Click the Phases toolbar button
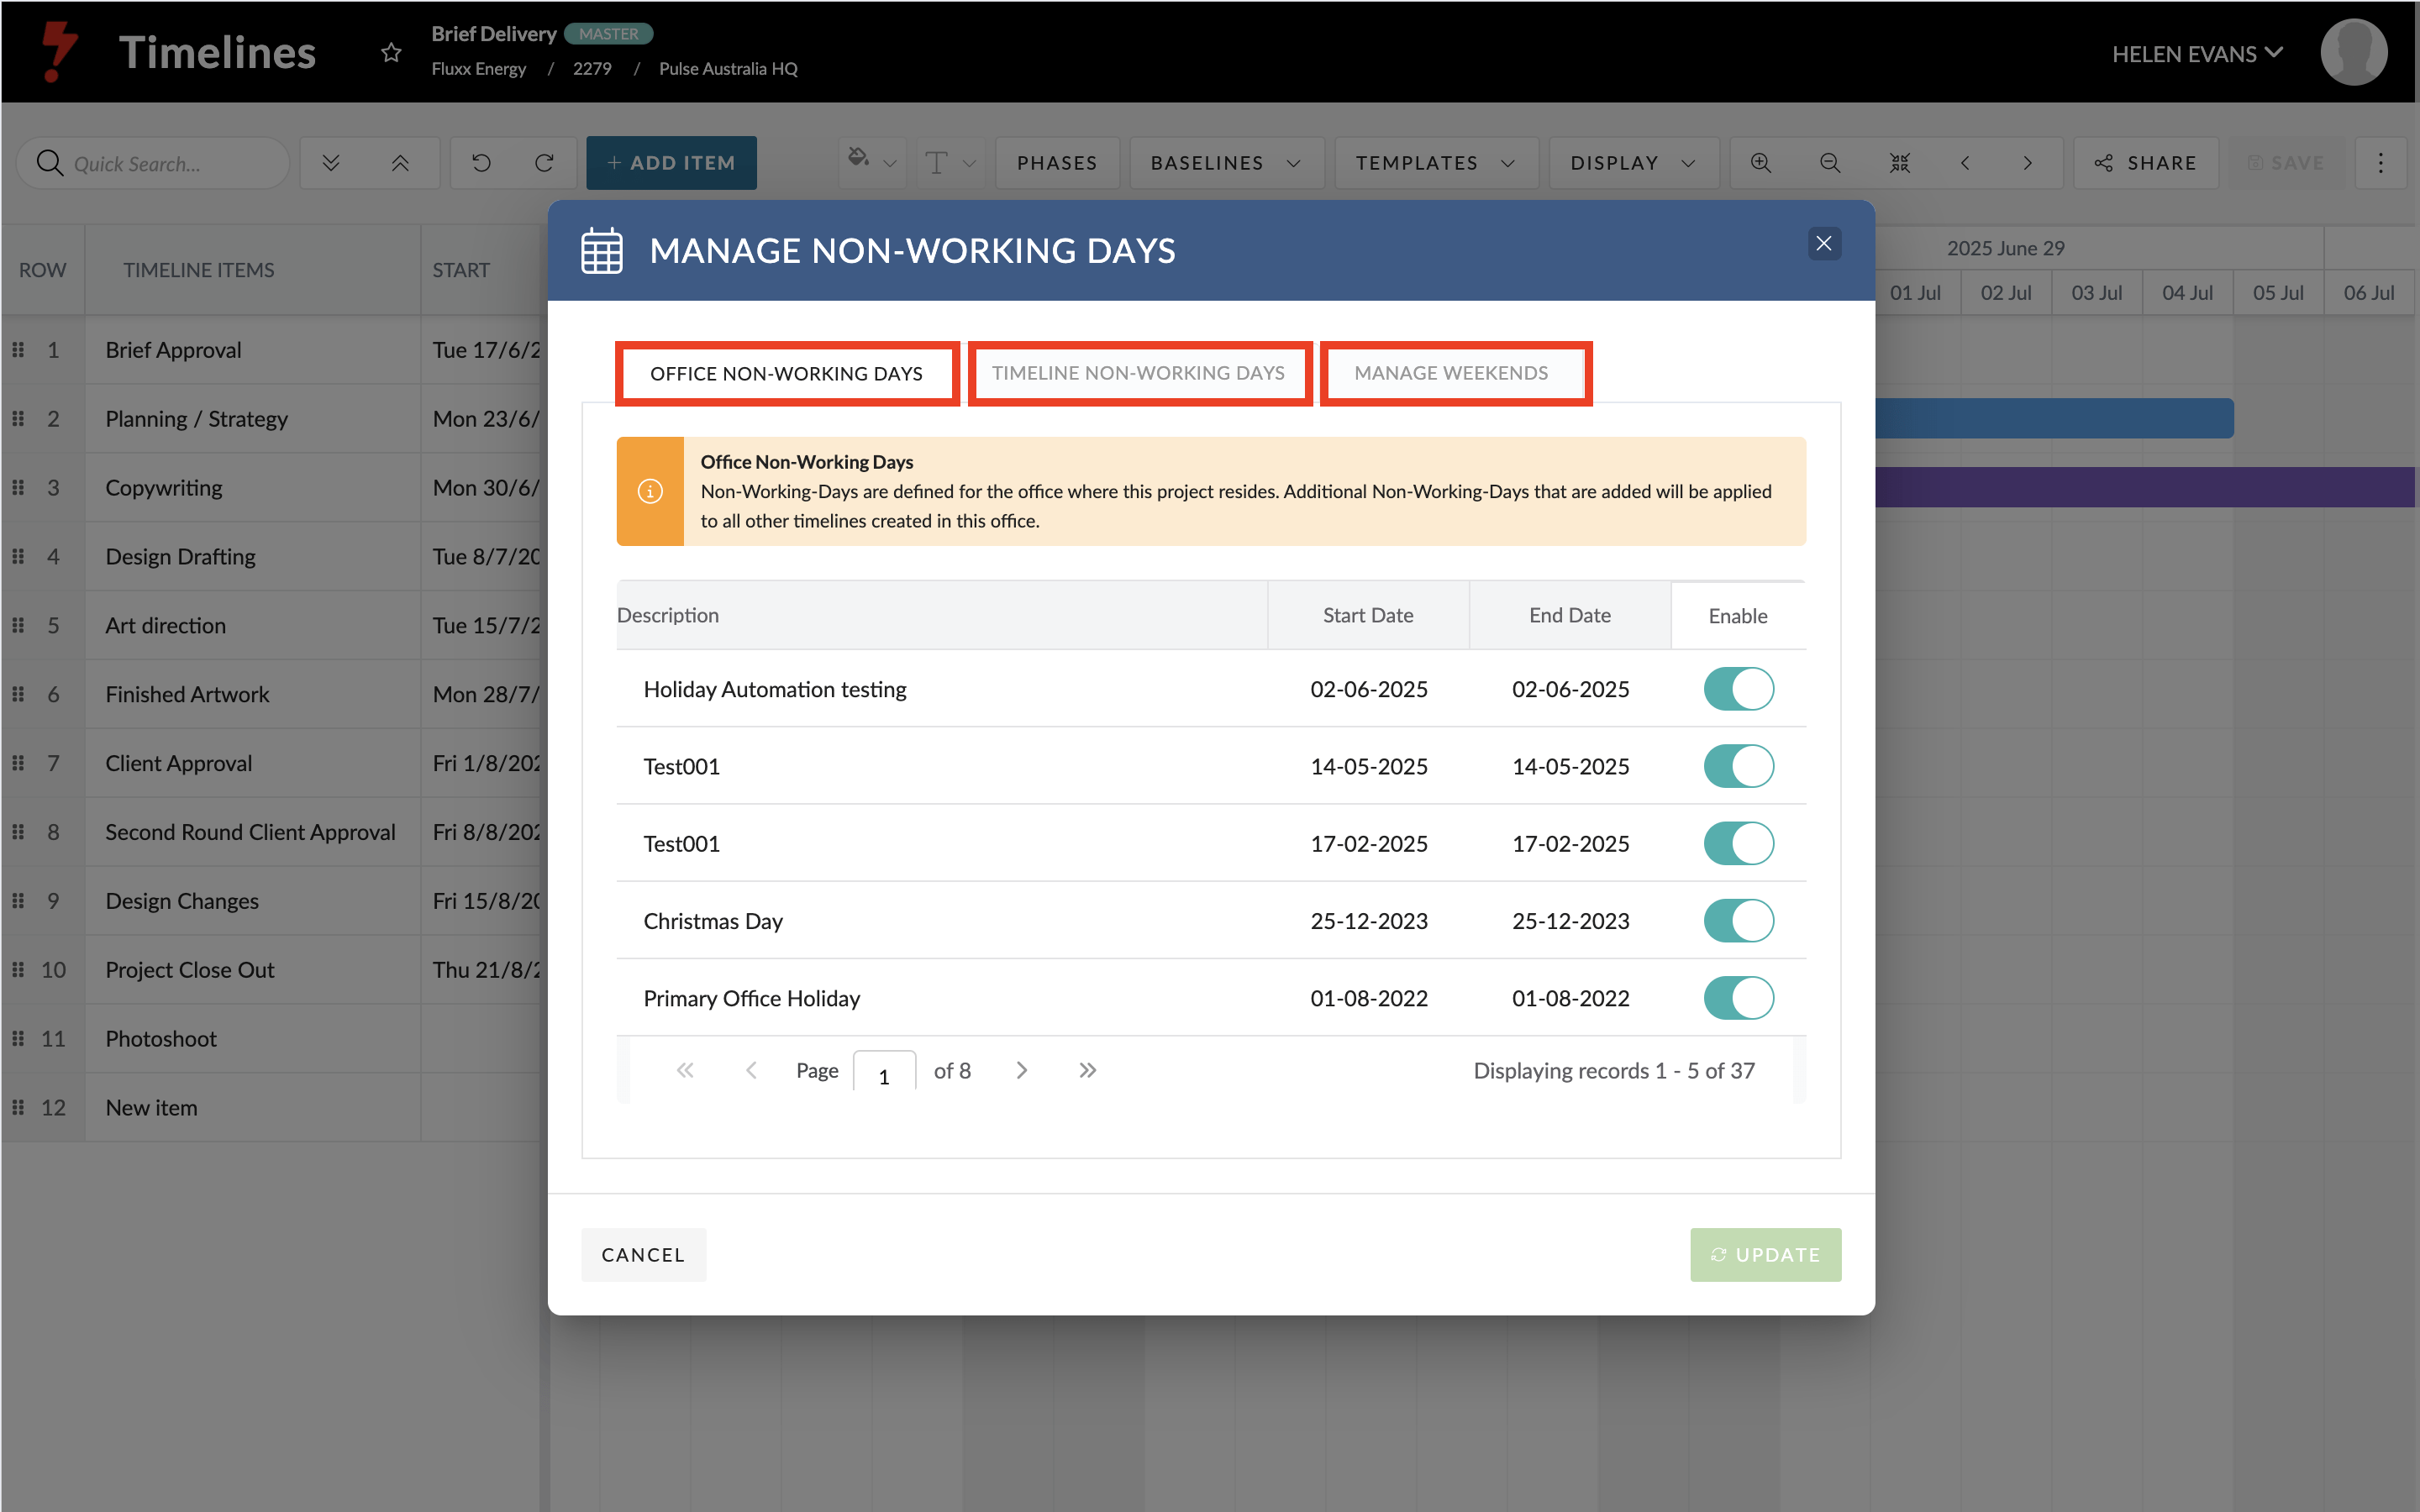 click(1057, 163)
